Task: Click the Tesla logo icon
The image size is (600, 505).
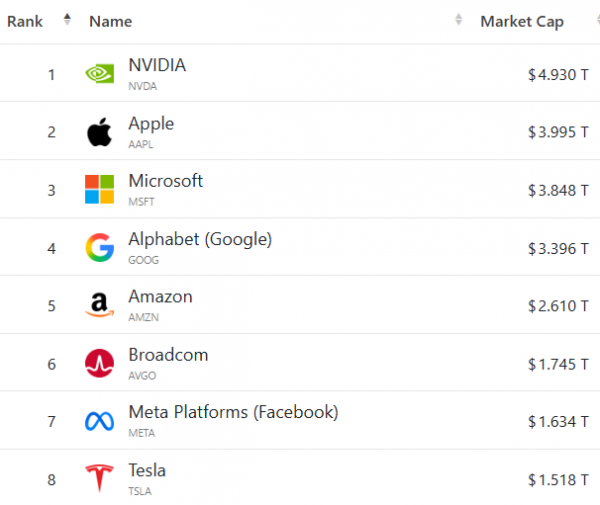Action: [100, 478]
